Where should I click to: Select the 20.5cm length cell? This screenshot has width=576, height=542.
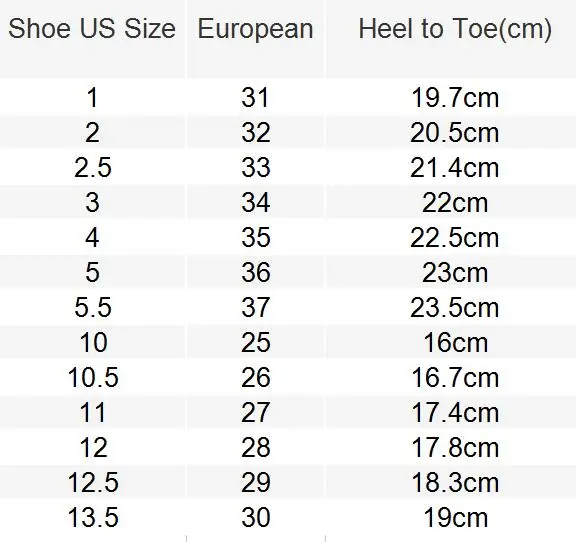click(455, 133)
